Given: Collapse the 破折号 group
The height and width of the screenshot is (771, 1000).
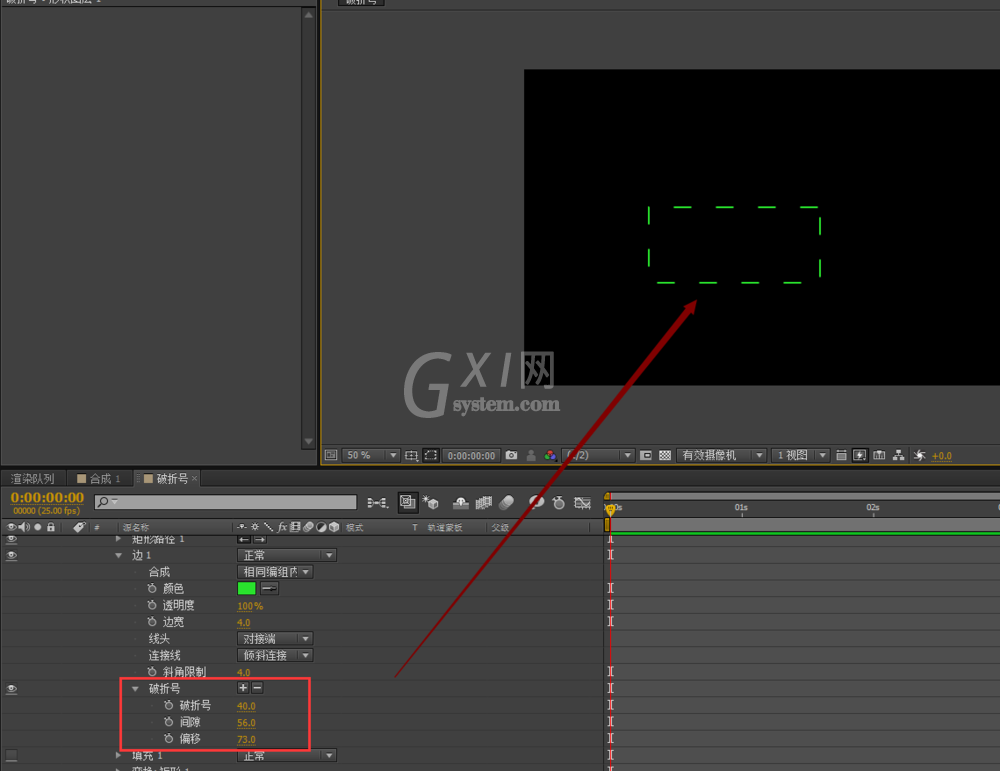Looking at the screenshot, I should click(135, 689).
